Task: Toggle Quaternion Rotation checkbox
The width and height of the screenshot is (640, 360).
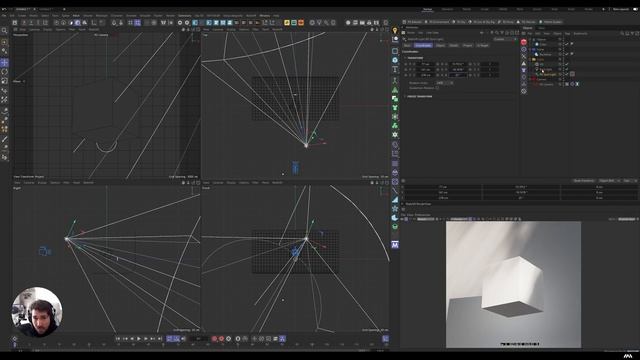Action: (x=437, y=88)
